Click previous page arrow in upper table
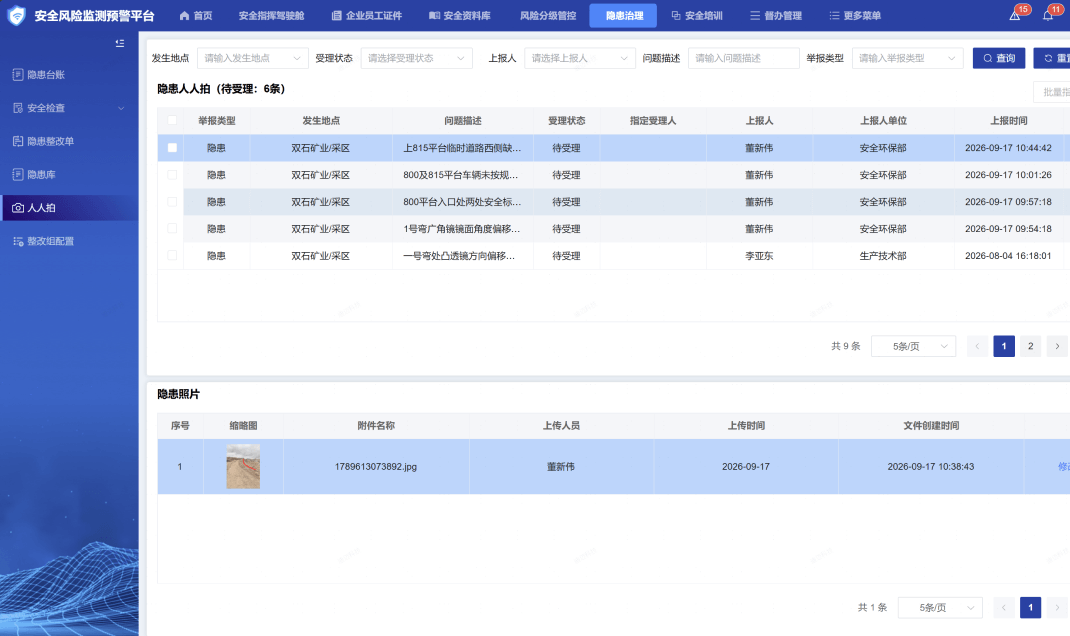Screen dimensions: 1070x636 977,346
